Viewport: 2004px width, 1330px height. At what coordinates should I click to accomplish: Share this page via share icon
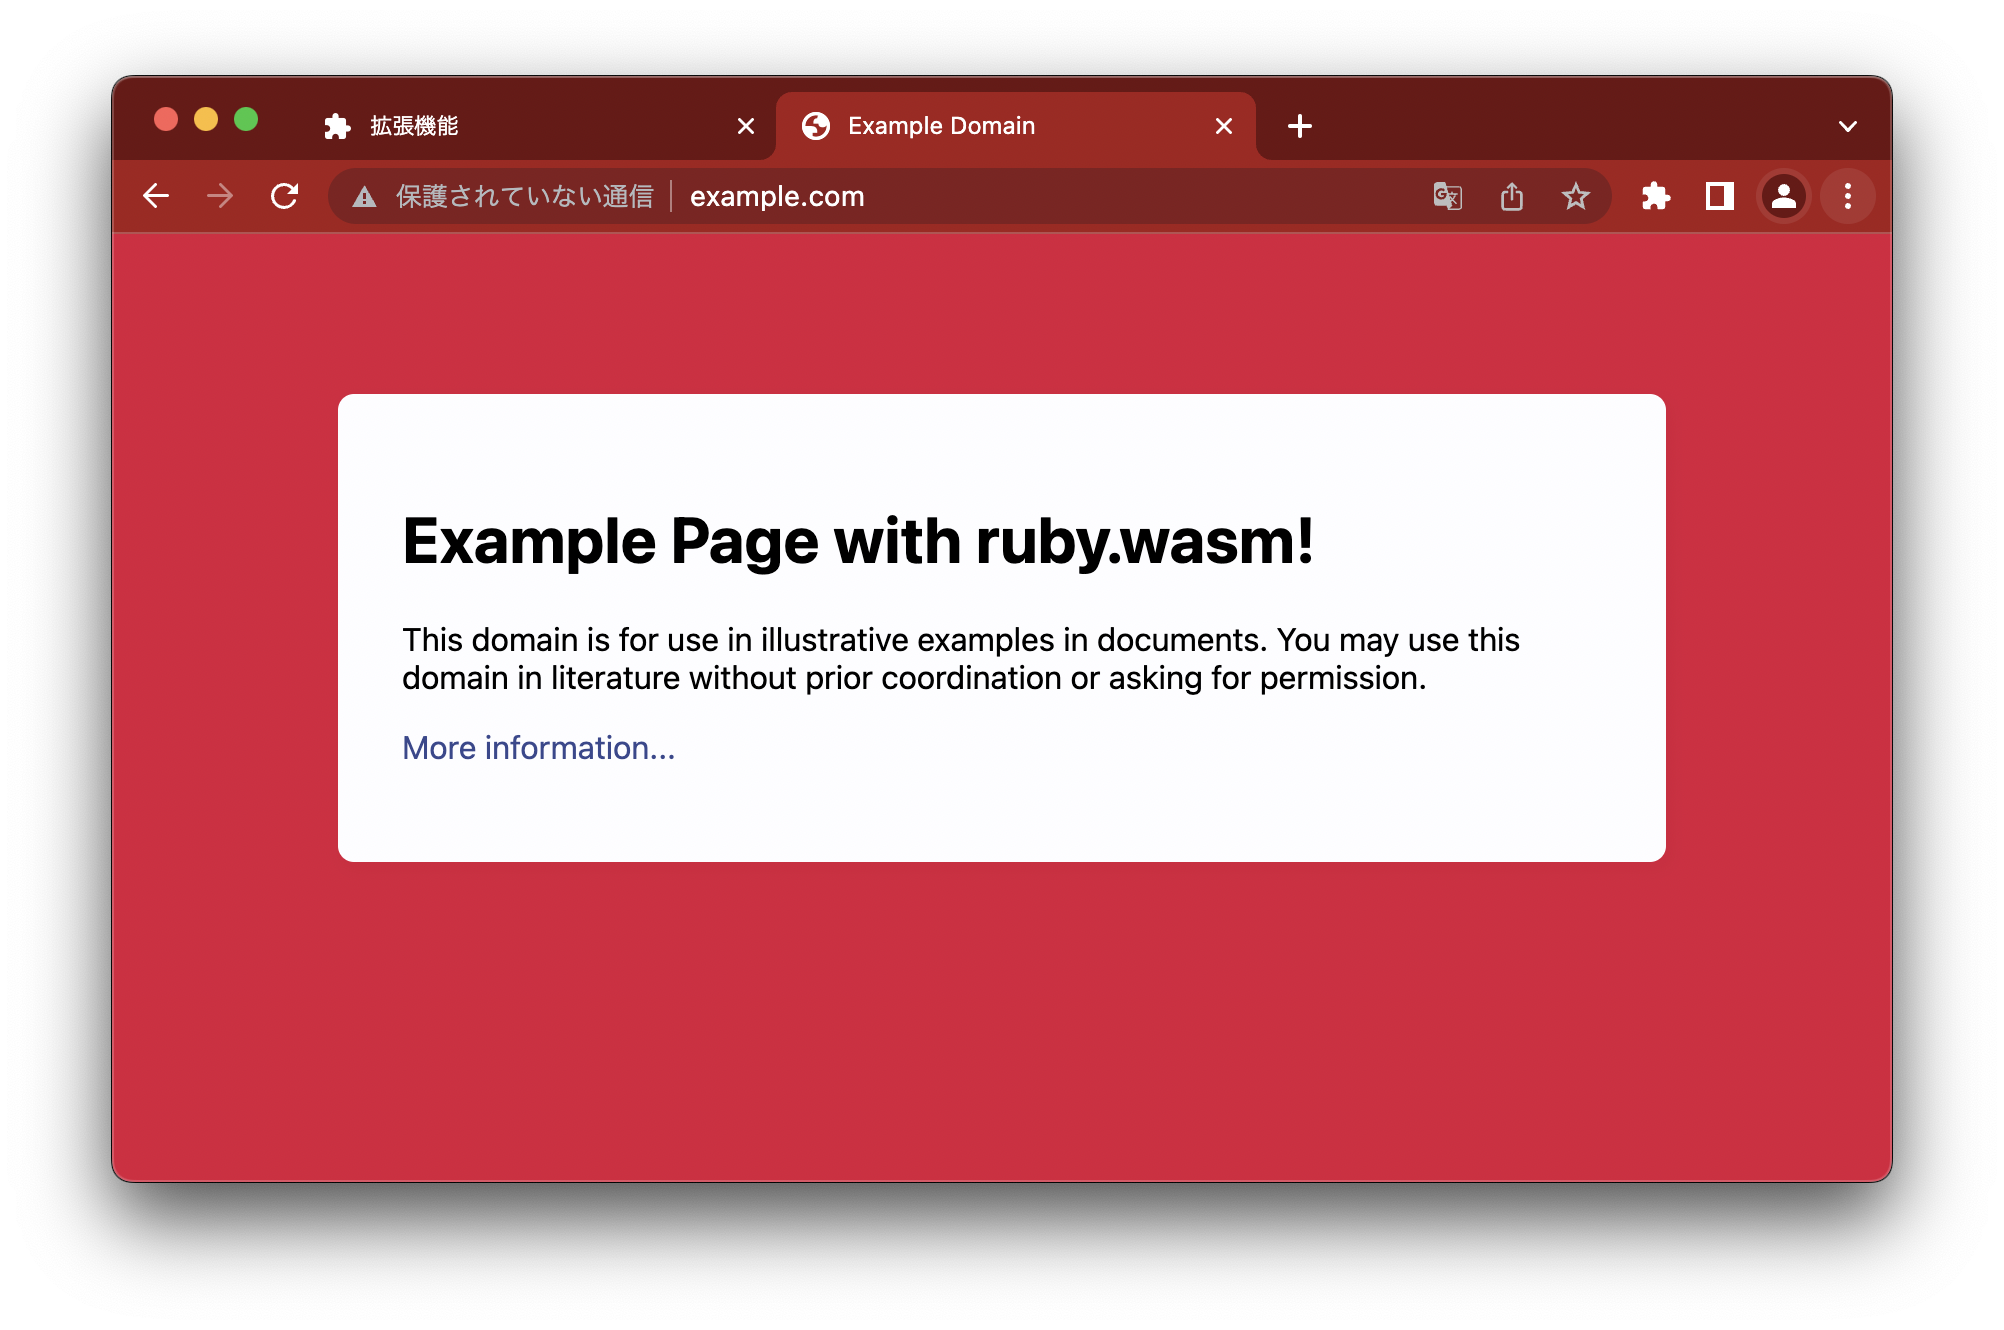click(x=1512, y=196)
